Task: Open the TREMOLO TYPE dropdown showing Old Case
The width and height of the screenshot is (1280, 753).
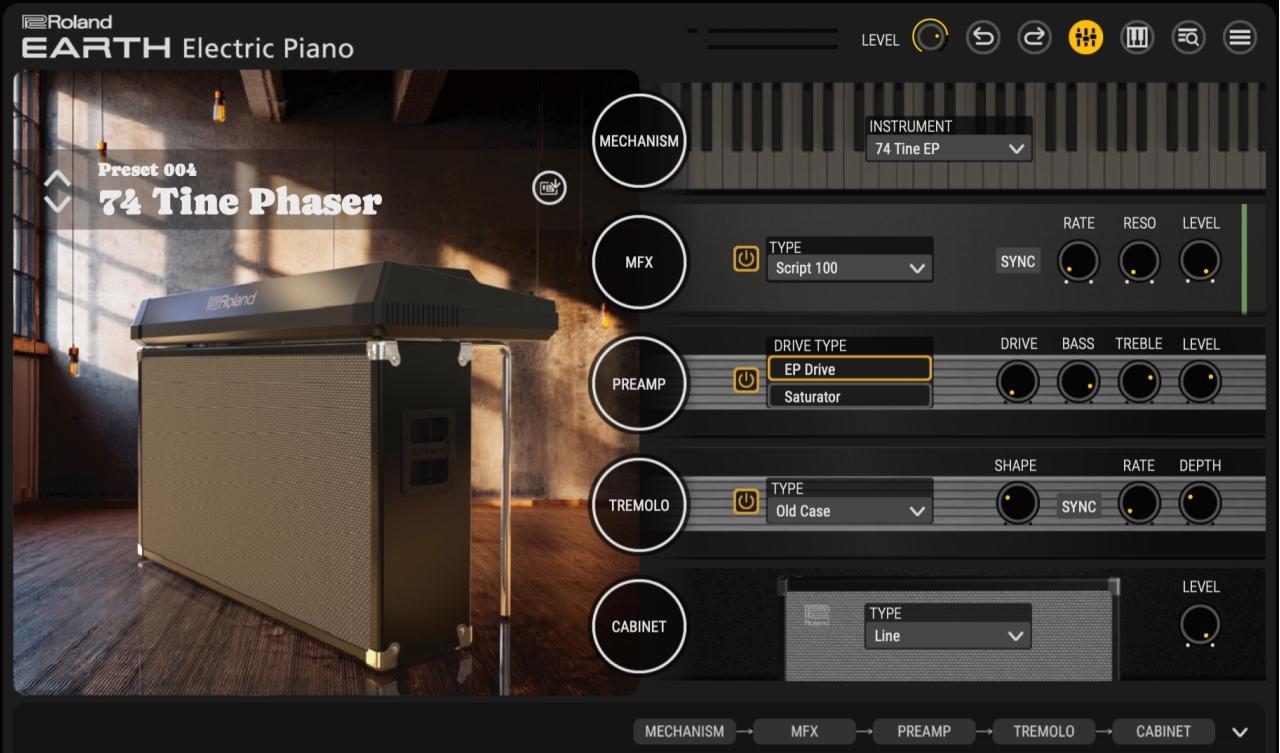Action: pyautogui.click(x=849, y=511)
